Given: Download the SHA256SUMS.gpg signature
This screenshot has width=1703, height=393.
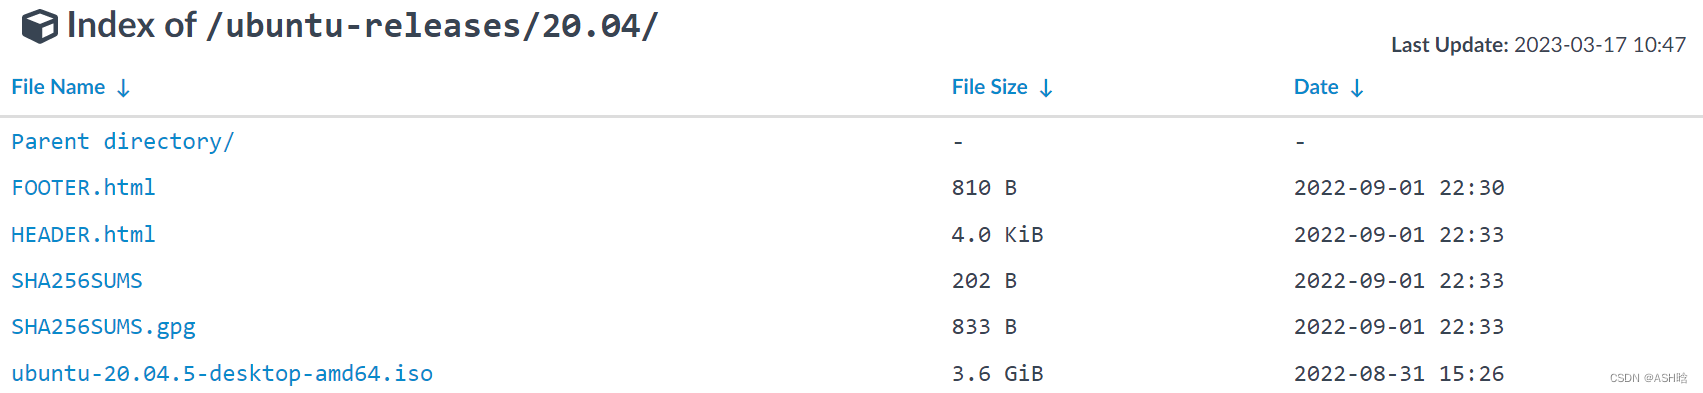Looking at the screenshot, I should pos(103,327).
